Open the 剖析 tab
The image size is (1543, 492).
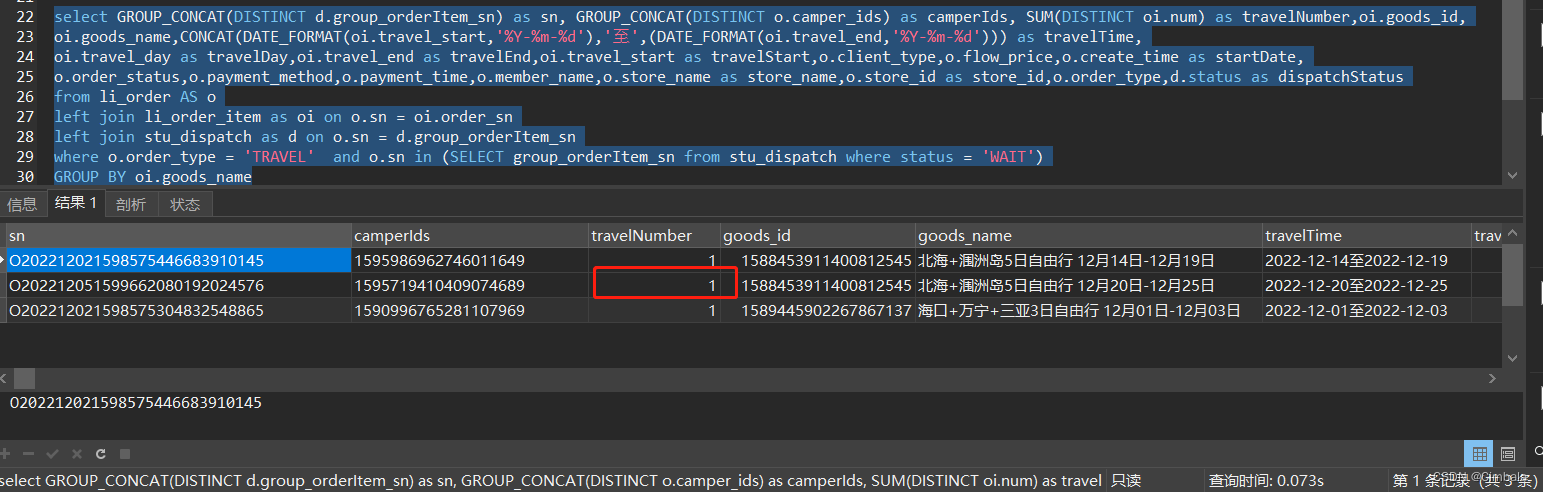(130, 204)
